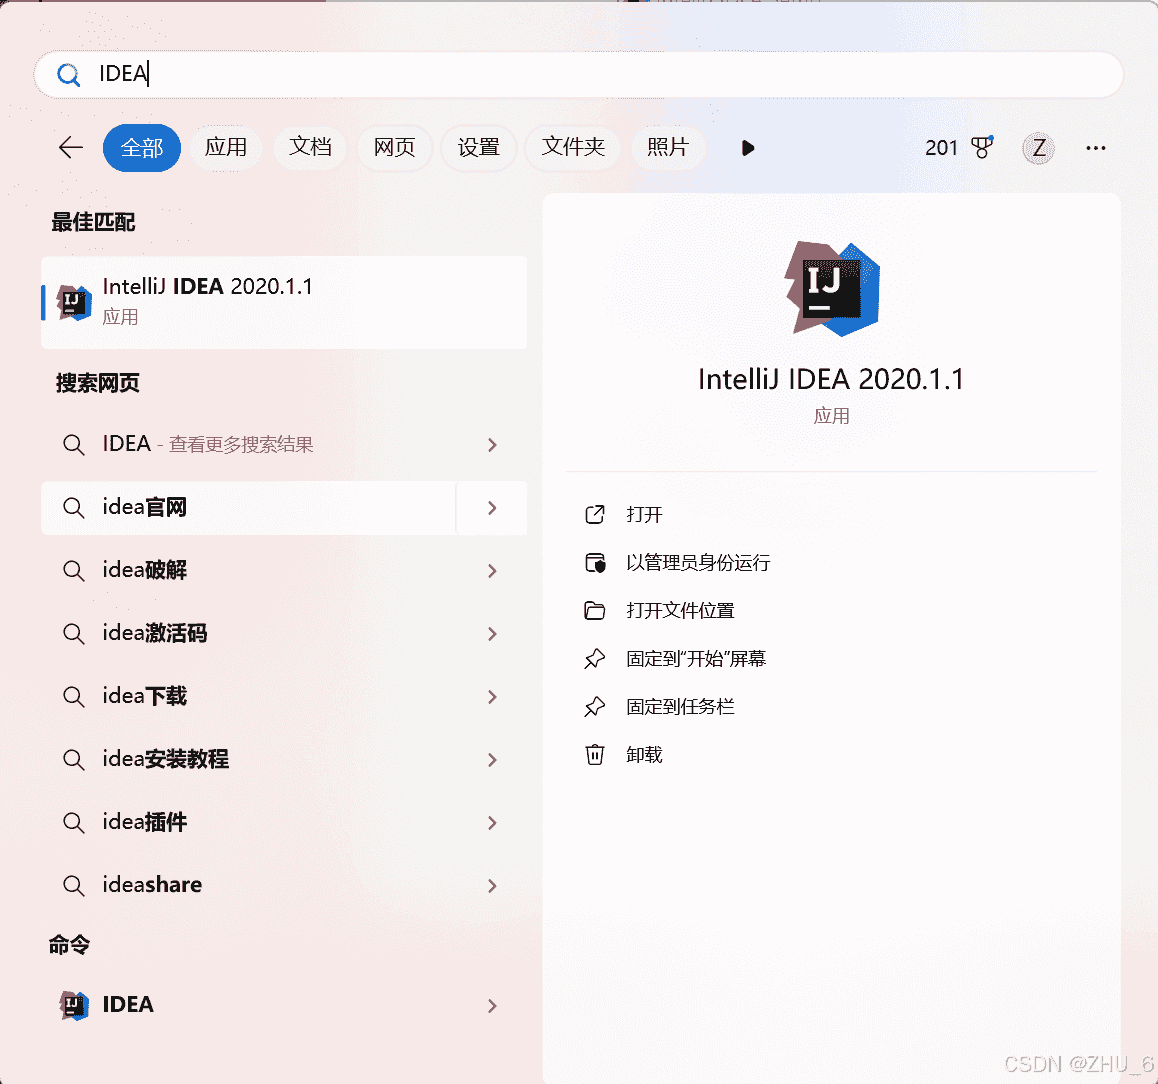The height and width of the screenshot is (1084, 1158).
Task: Click the magnifier icon beside idea插件
Action: click(x=73, y=823)
